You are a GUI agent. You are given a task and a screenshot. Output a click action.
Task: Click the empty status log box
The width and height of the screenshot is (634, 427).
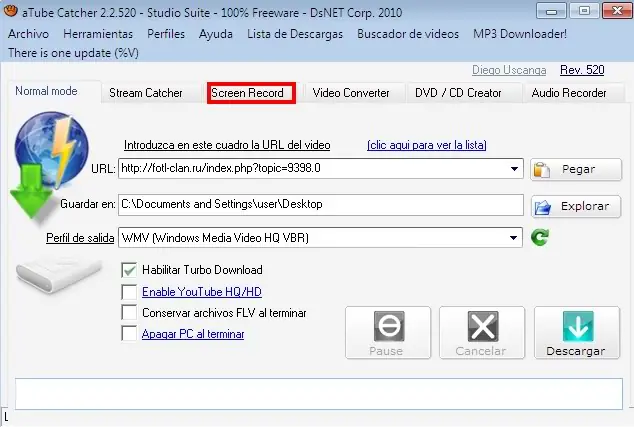point(319,393)
